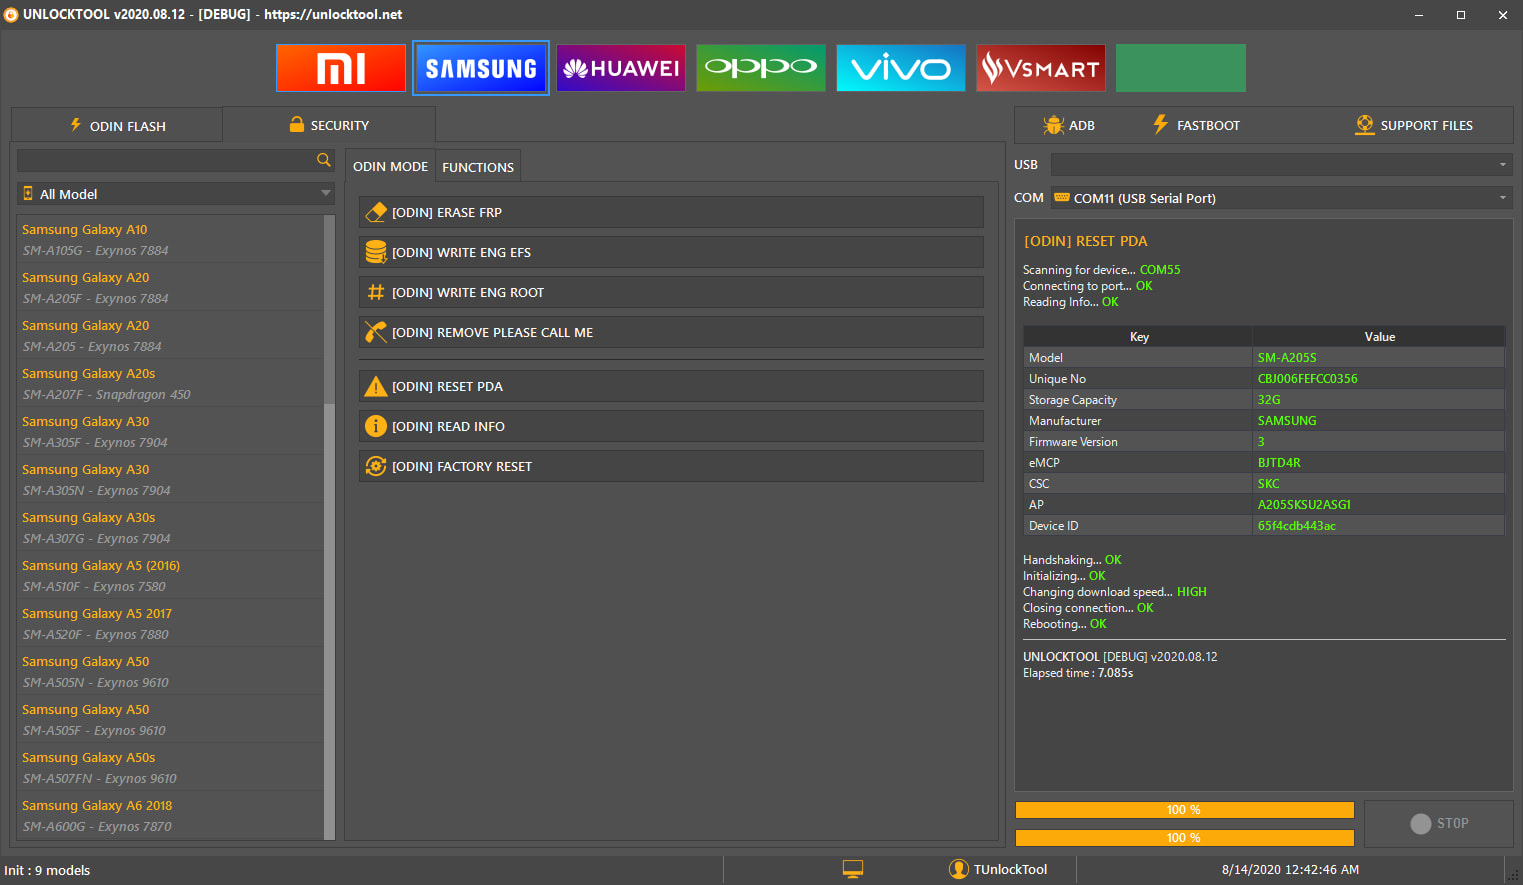
Task: Click the SM-A205S model value
Action: [1287, 358]
